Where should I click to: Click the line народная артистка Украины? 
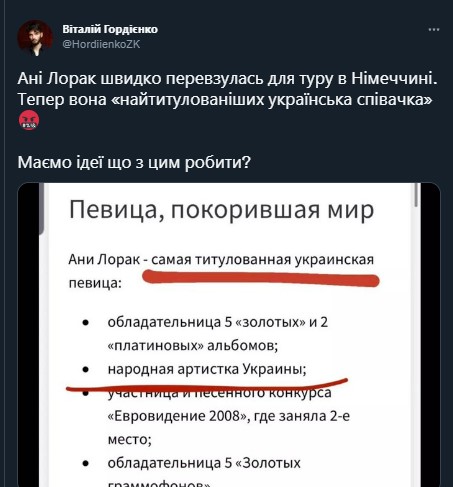[x=207, y=369]
